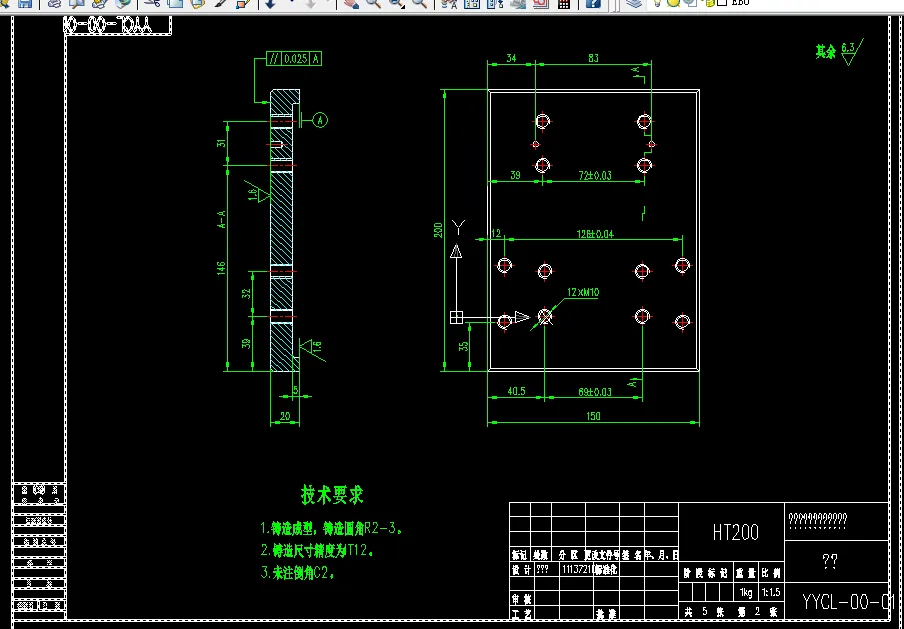Click the Undo arrow icon

(270, 3)
